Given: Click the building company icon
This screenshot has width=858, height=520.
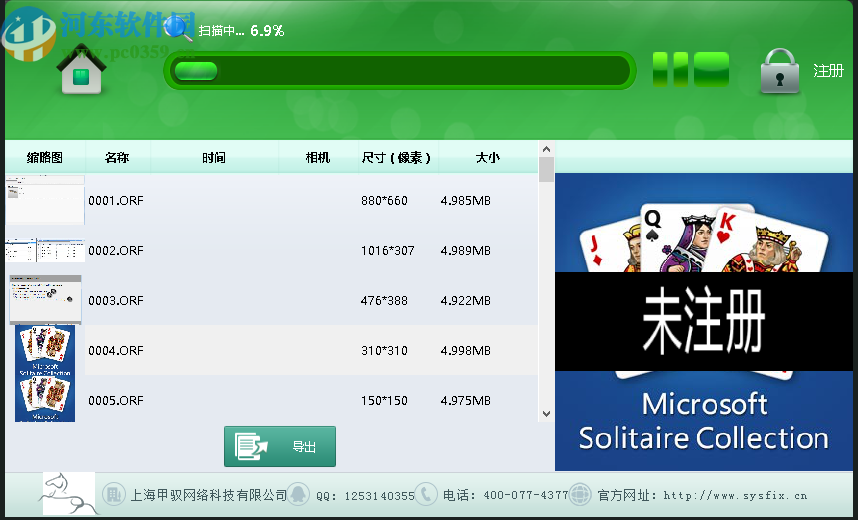Looking at the screenshot, I should 114,495.
